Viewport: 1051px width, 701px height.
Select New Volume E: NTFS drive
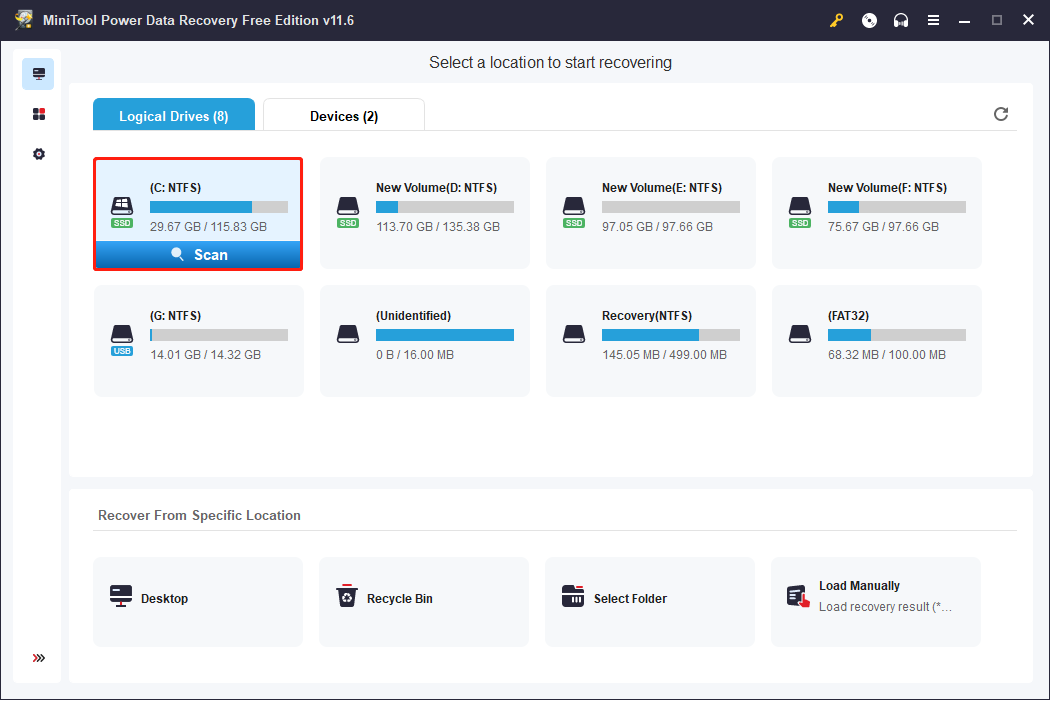pyautogui.click(x=650, y=212)
